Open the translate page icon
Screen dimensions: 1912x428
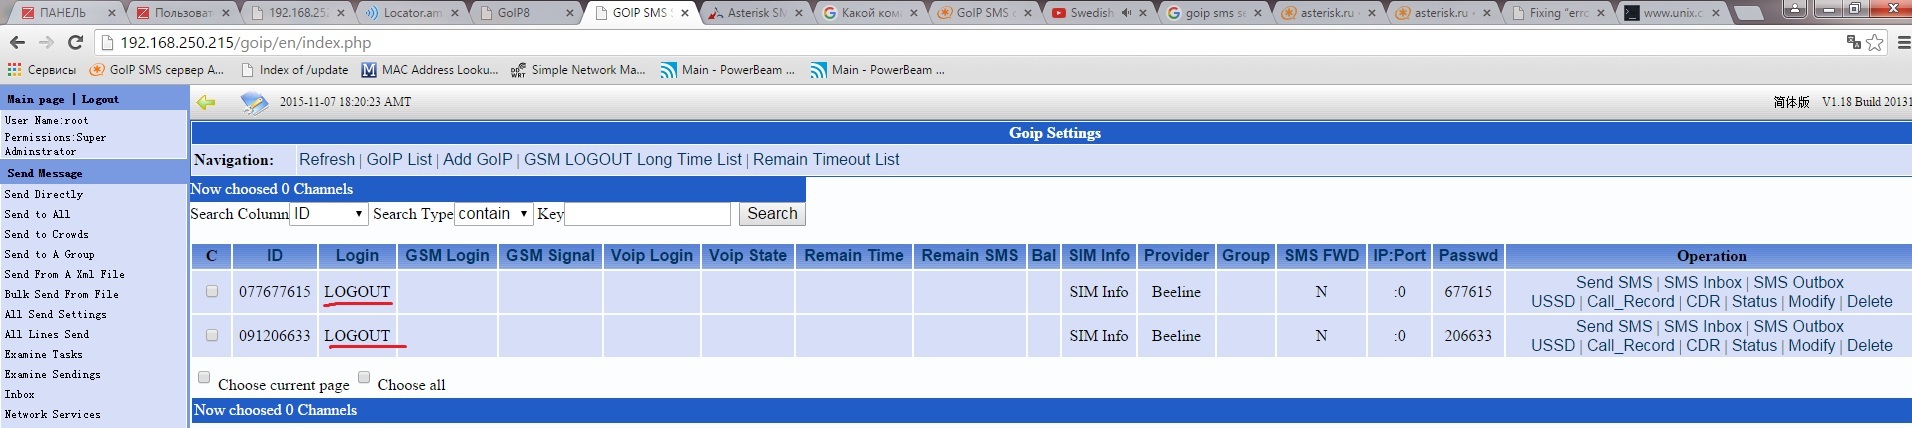point(1853,42)
